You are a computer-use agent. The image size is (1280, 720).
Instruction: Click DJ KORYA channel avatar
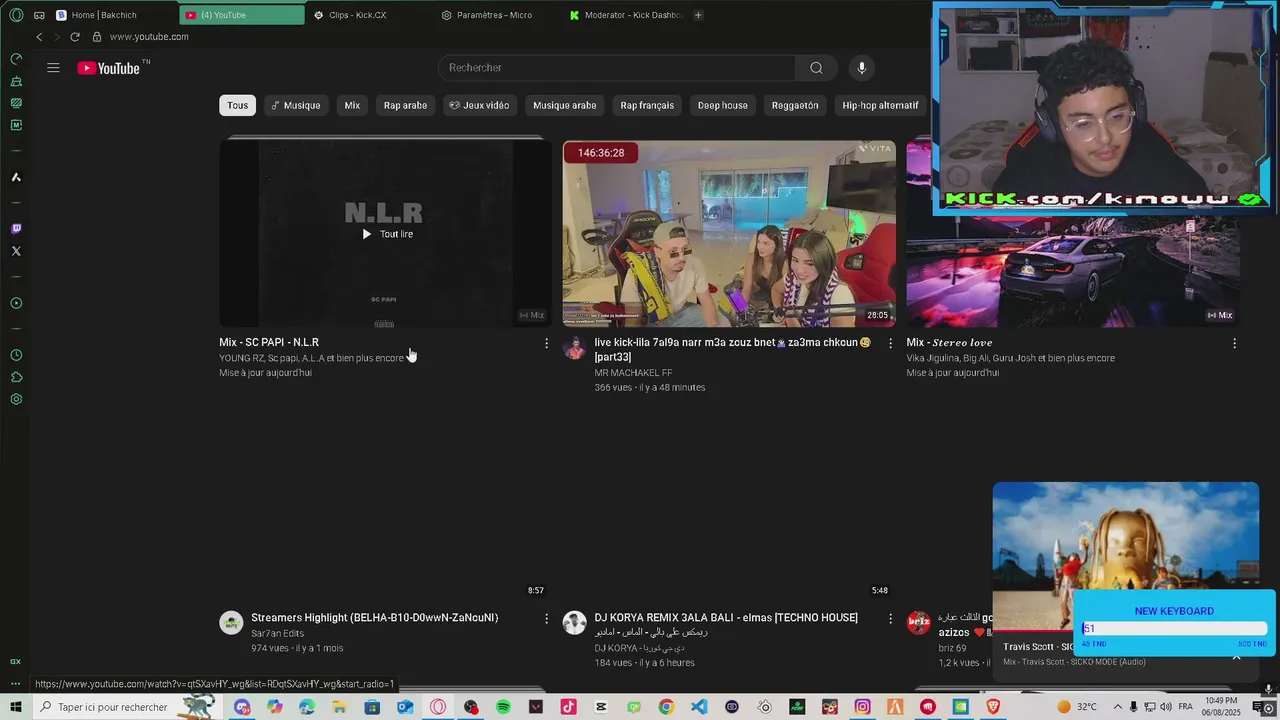(574, 623)
